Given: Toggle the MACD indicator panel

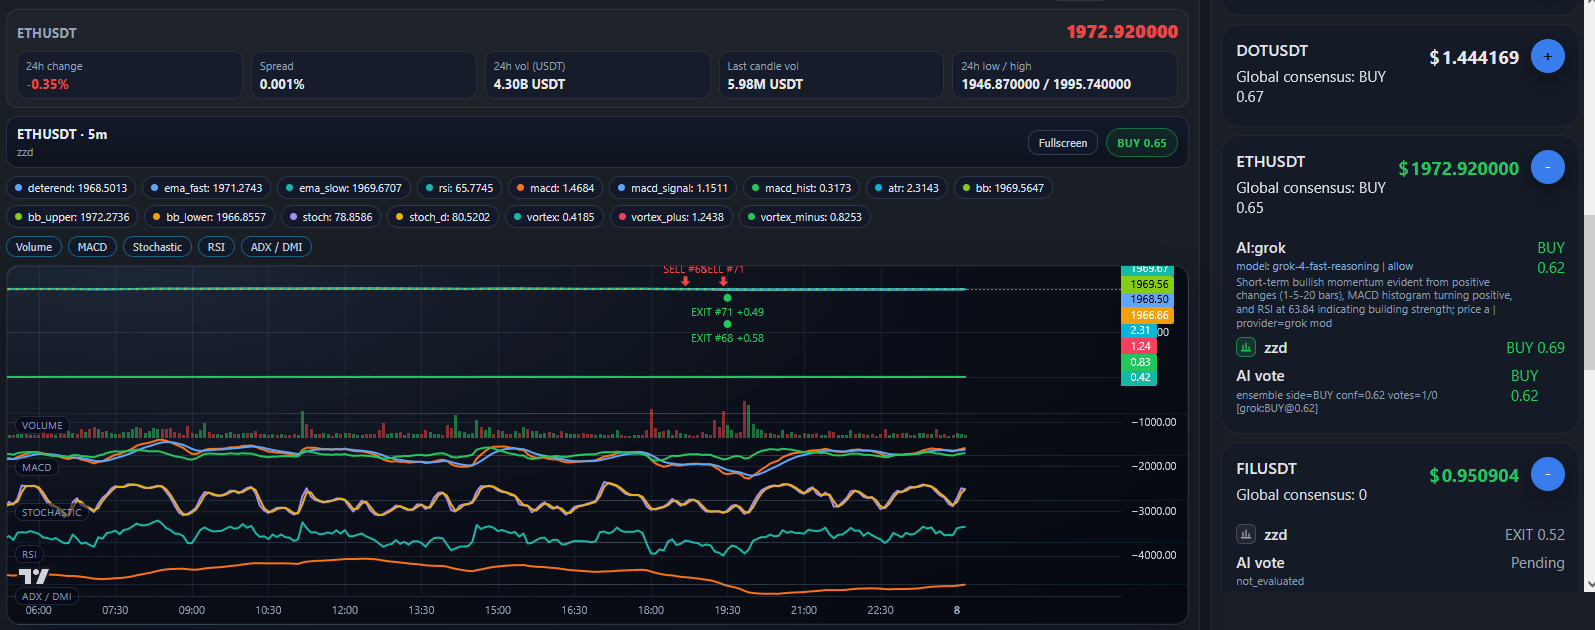Looking at the screenshot, I should click(92, 247).
